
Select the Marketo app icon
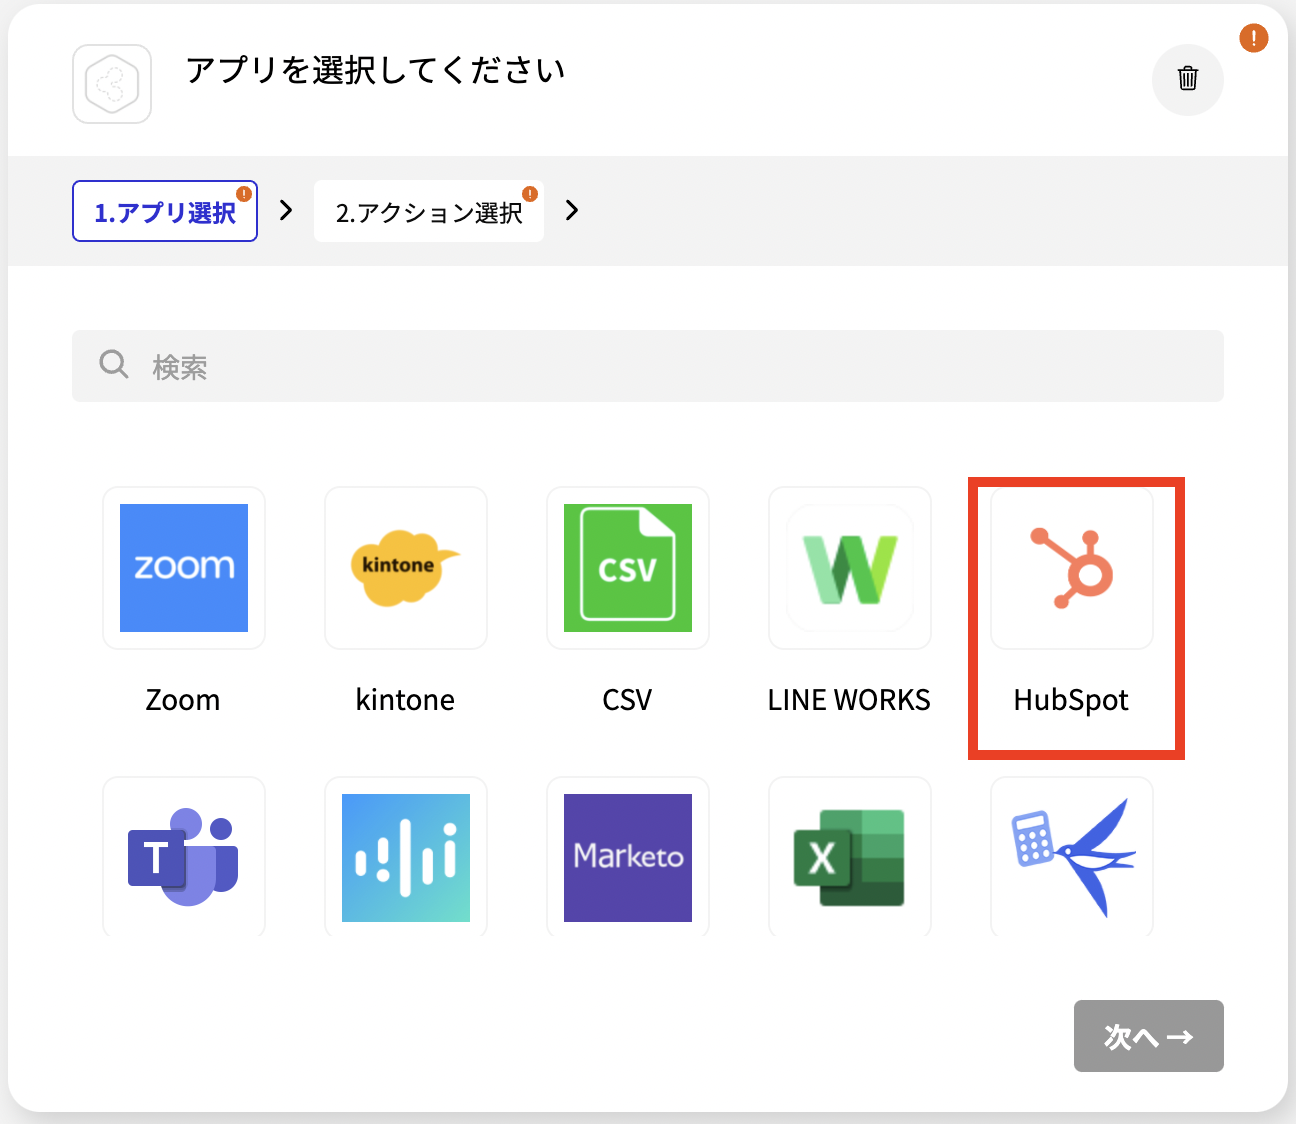(x=628, y=857)
